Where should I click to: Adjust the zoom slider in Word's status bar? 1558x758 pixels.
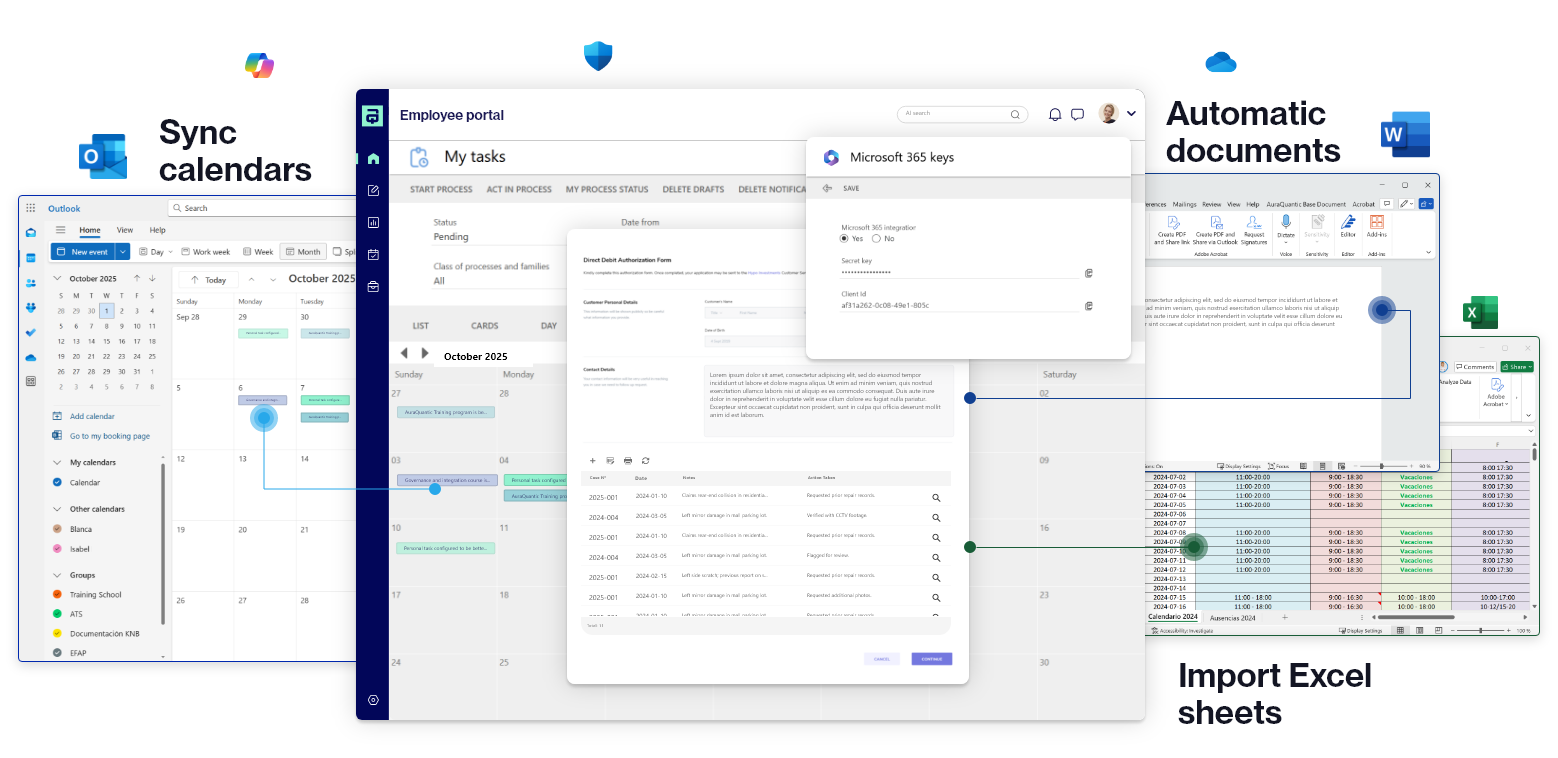(x=1381, y=466)
